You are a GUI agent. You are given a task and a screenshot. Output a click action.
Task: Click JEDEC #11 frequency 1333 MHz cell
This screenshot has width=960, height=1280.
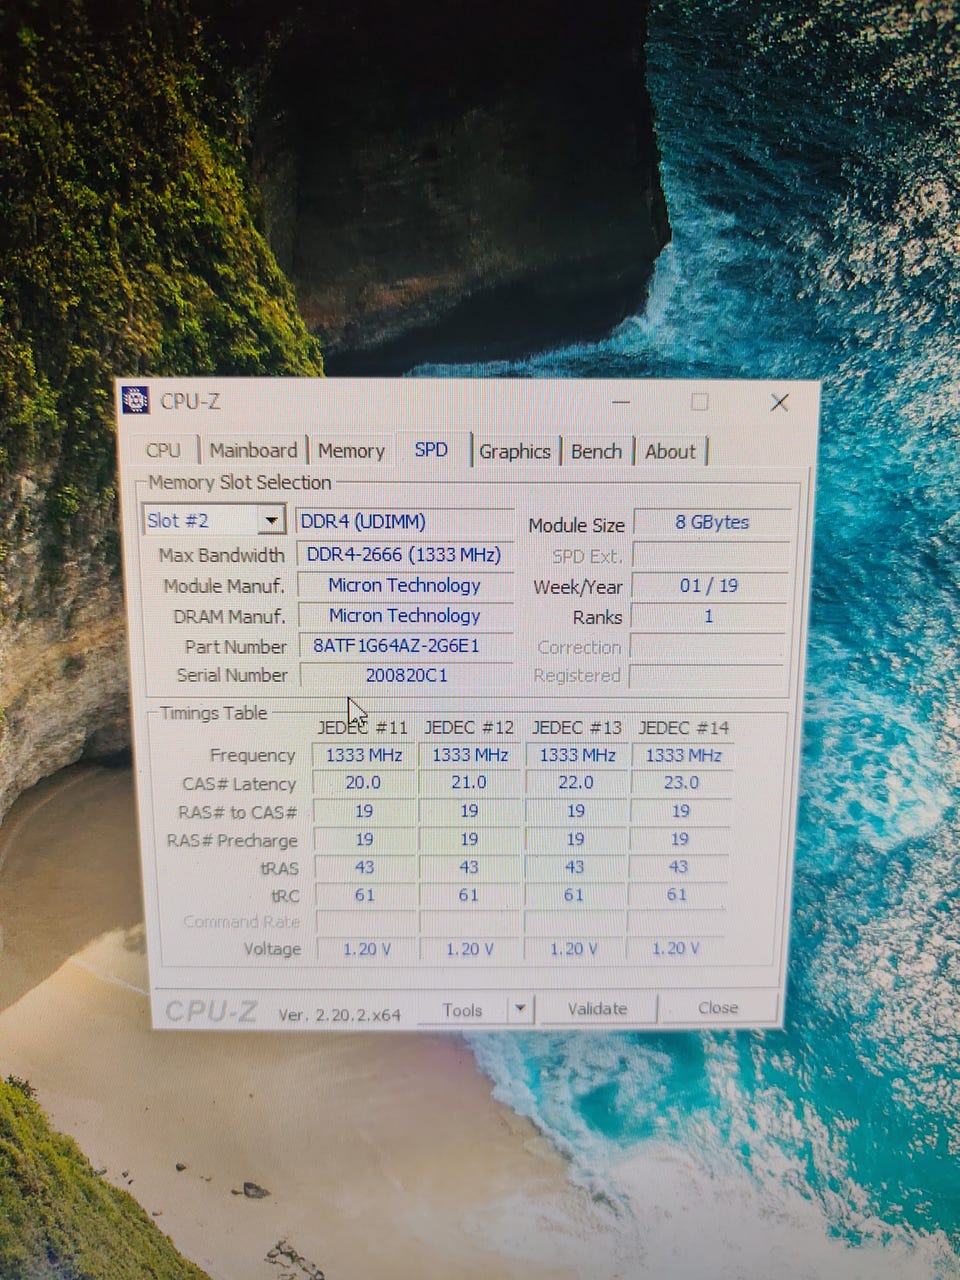pyautogui.click(x=364, y=755)
